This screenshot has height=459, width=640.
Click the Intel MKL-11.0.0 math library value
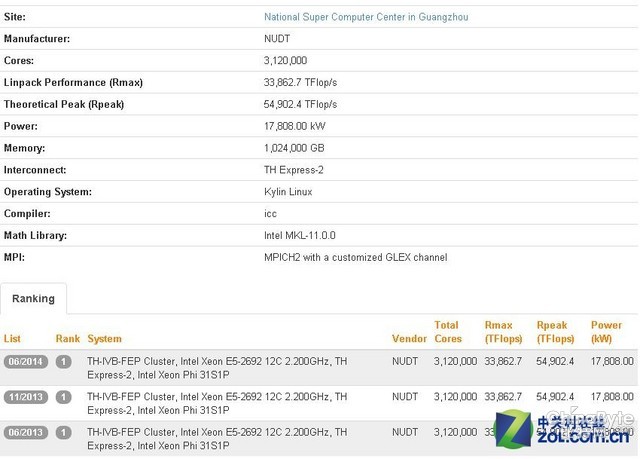point(300,235)
